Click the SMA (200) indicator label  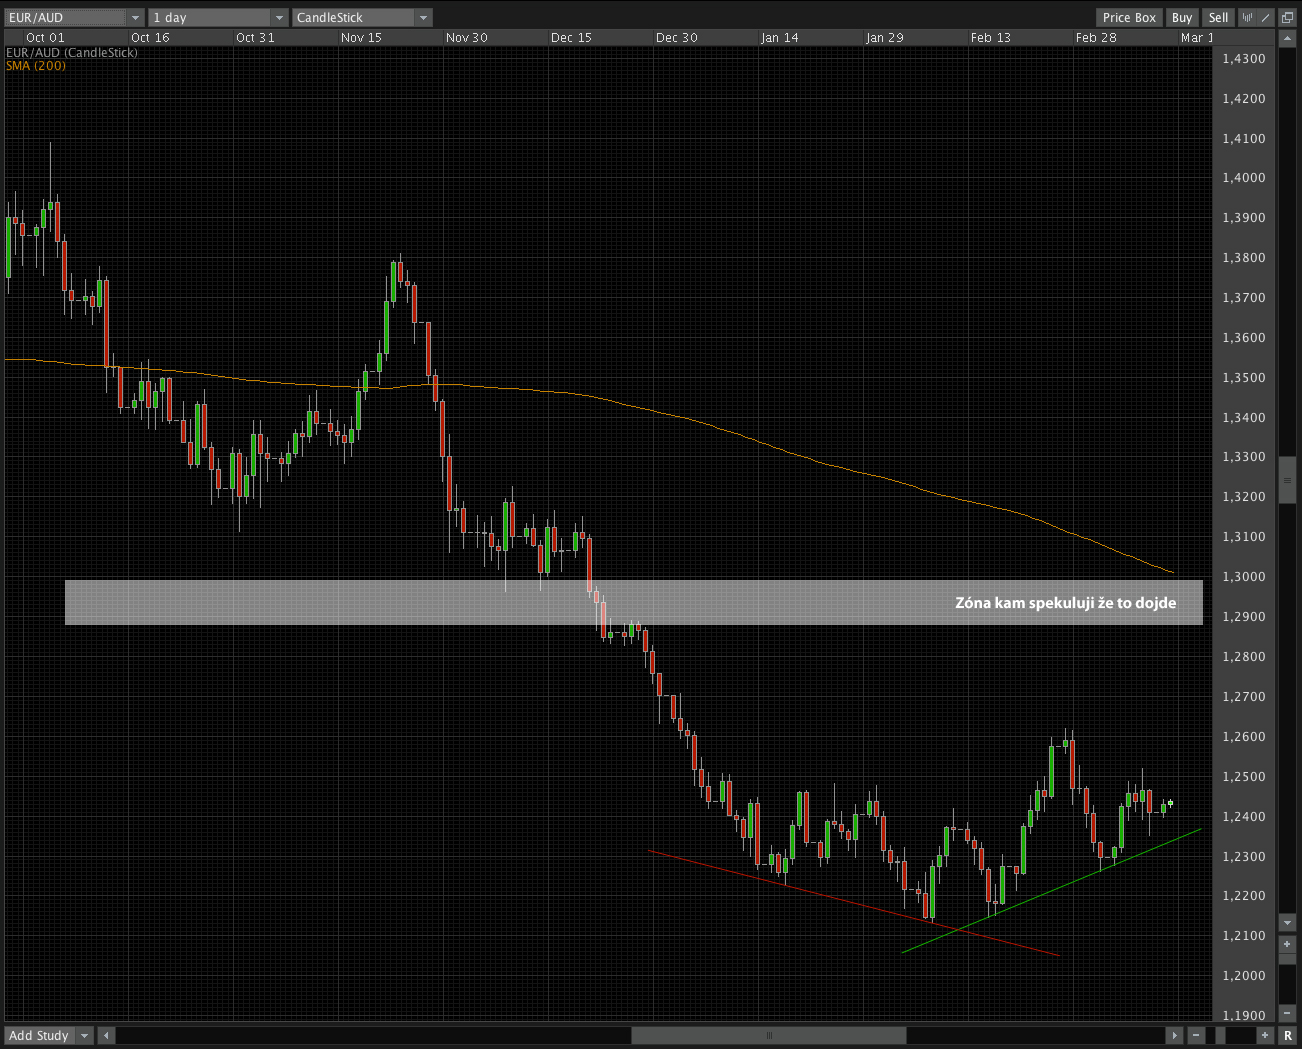pyautogui.click(x=36, y=66)
